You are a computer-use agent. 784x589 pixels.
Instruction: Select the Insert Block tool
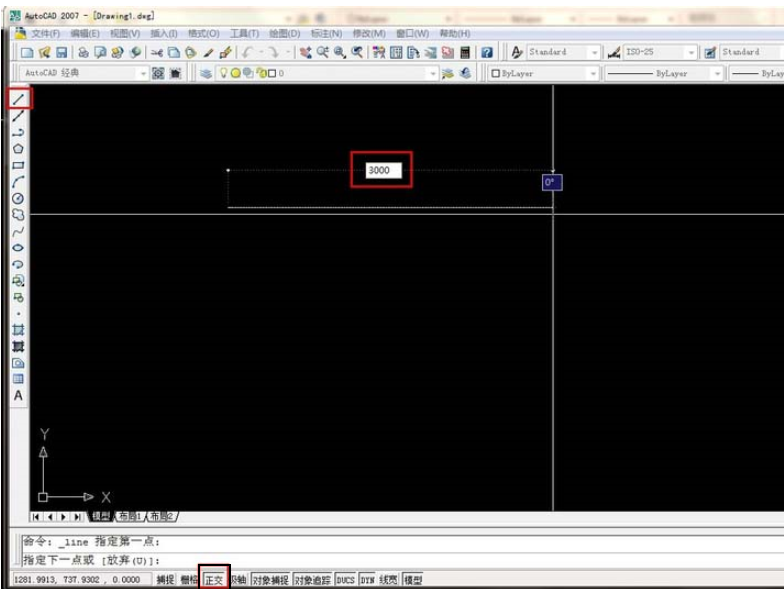tap(18, 281)
